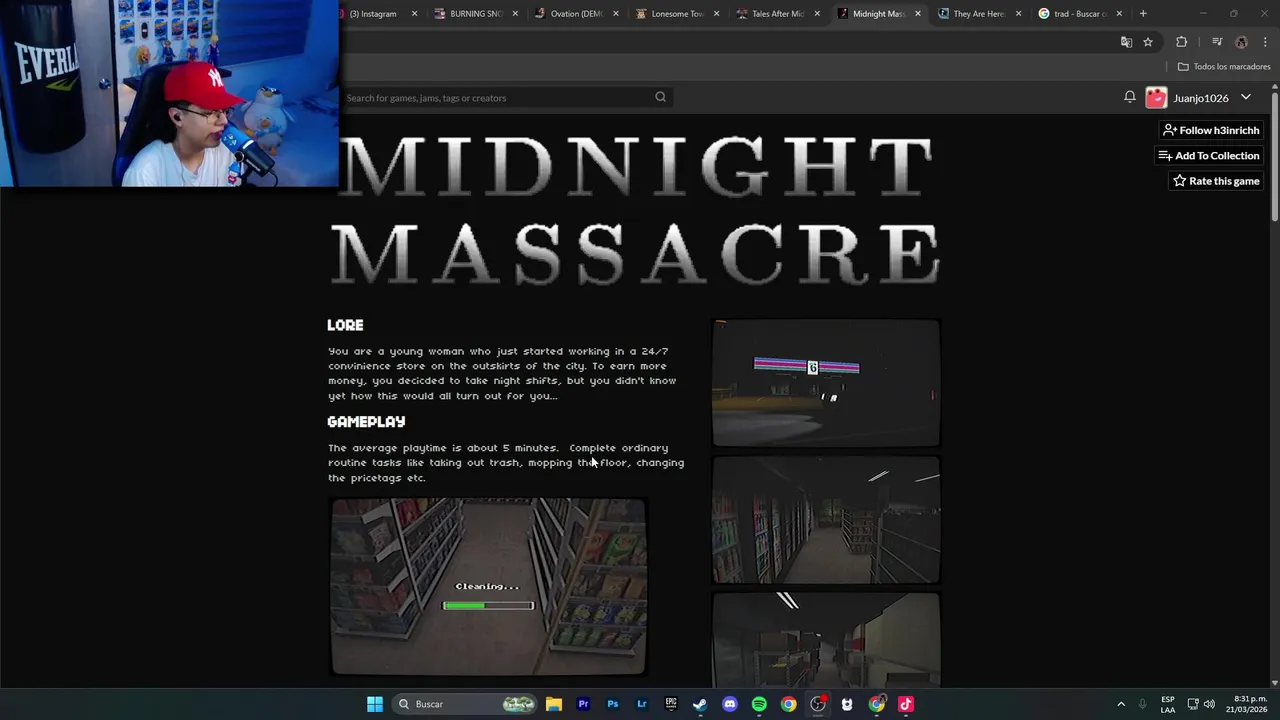Close the Instagram tab
Viewport: 1280px width, 720px height.
(x=414, y=14)
